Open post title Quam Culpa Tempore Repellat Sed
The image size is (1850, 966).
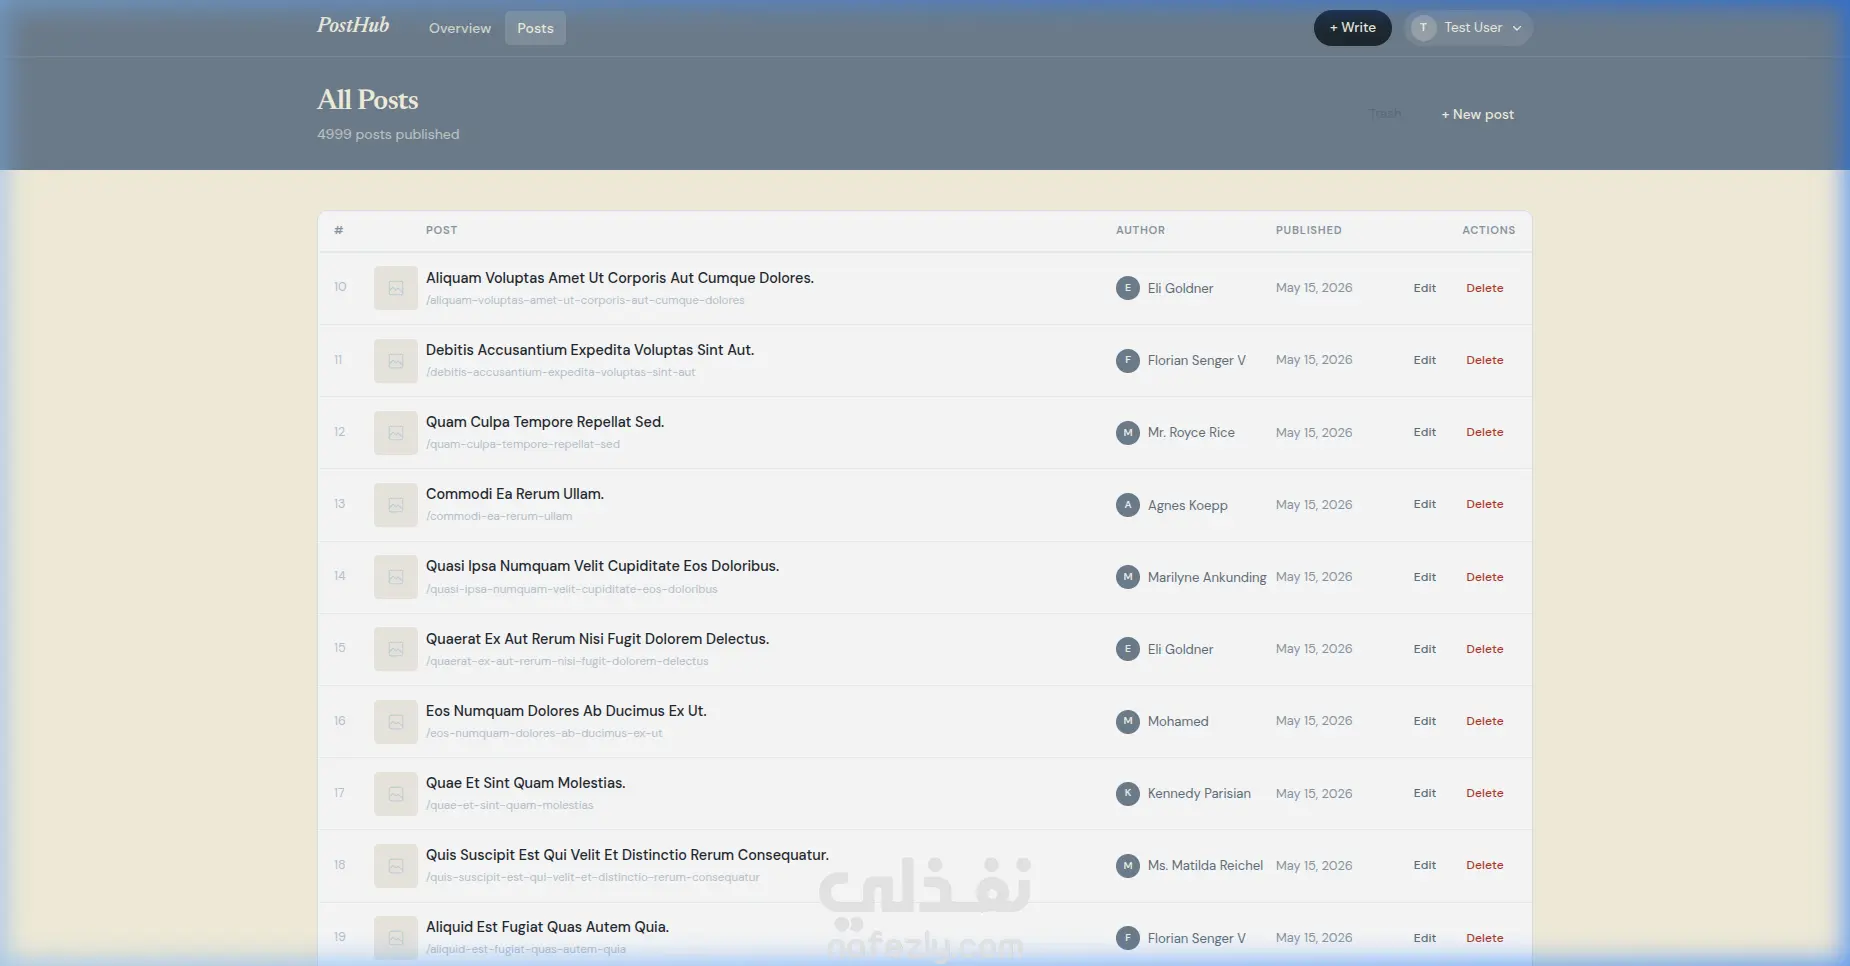click(x=545, y=422)
